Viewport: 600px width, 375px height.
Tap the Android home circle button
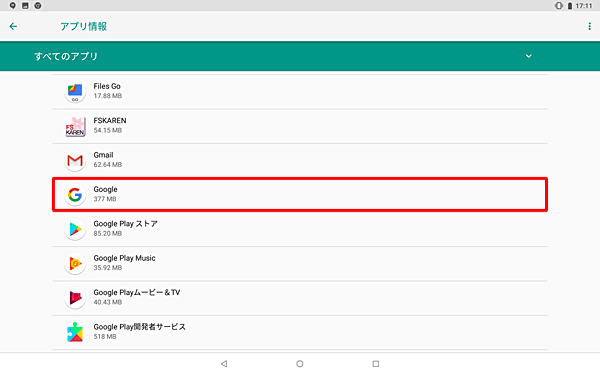coord(300,364)
